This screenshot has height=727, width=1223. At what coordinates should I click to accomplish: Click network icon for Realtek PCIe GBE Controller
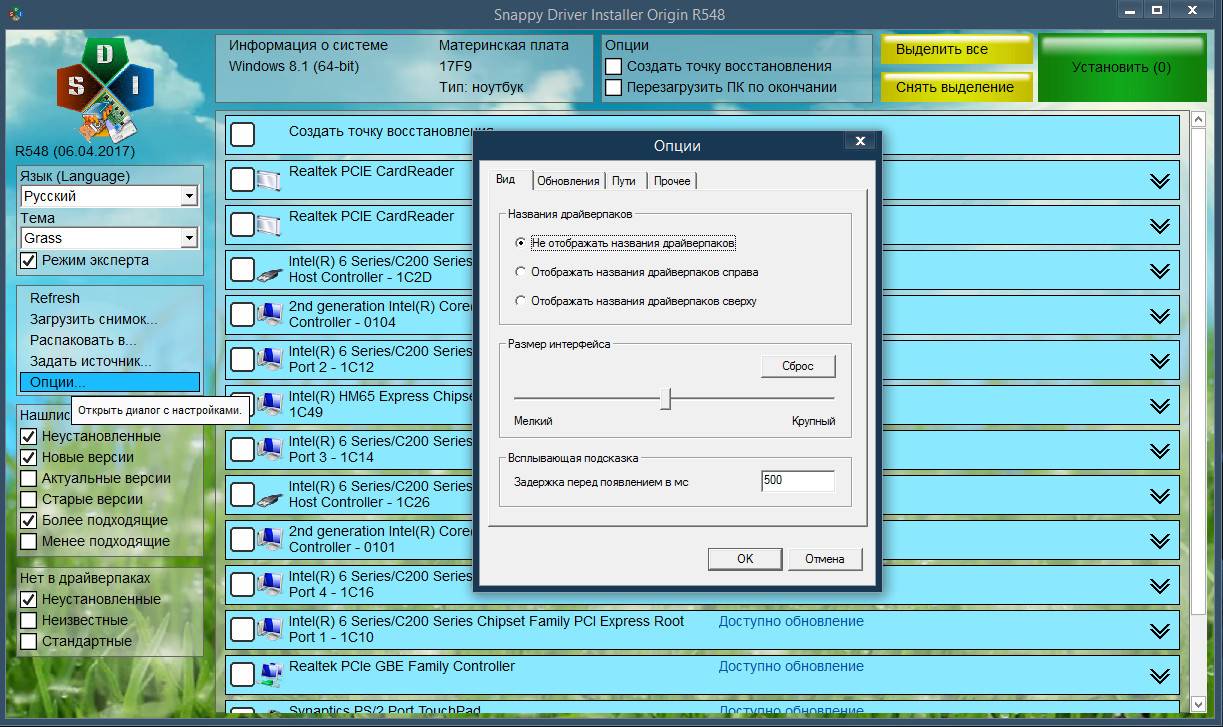point(270,675)
